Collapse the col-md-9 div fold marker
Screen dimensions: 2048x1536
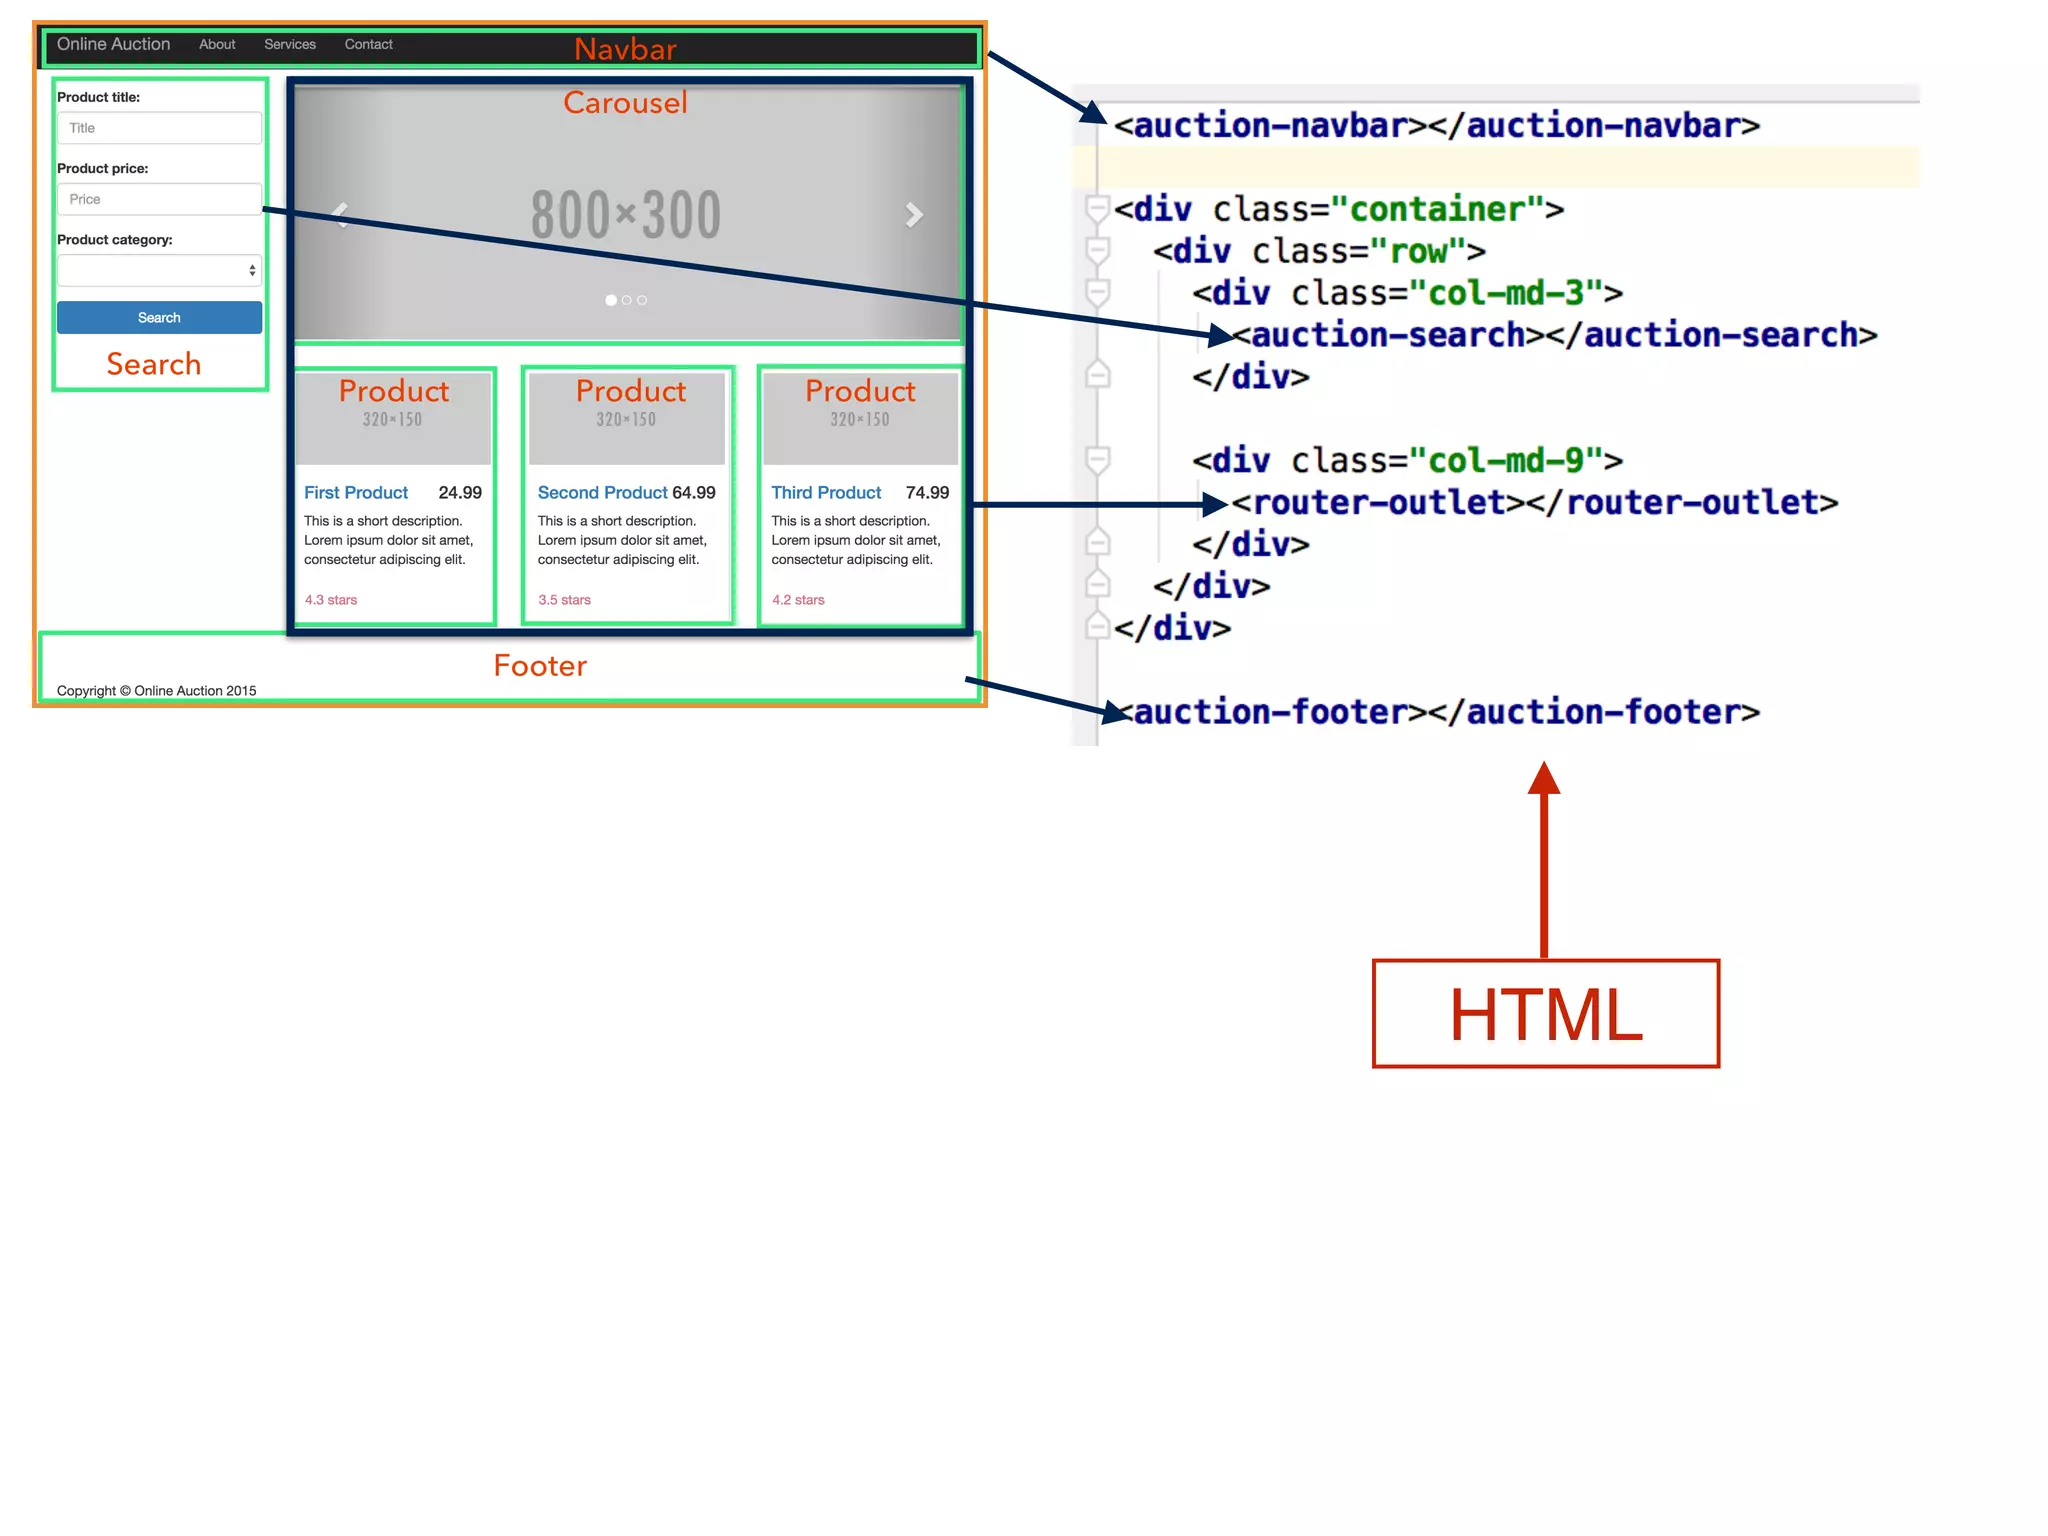coord(1098,460)
